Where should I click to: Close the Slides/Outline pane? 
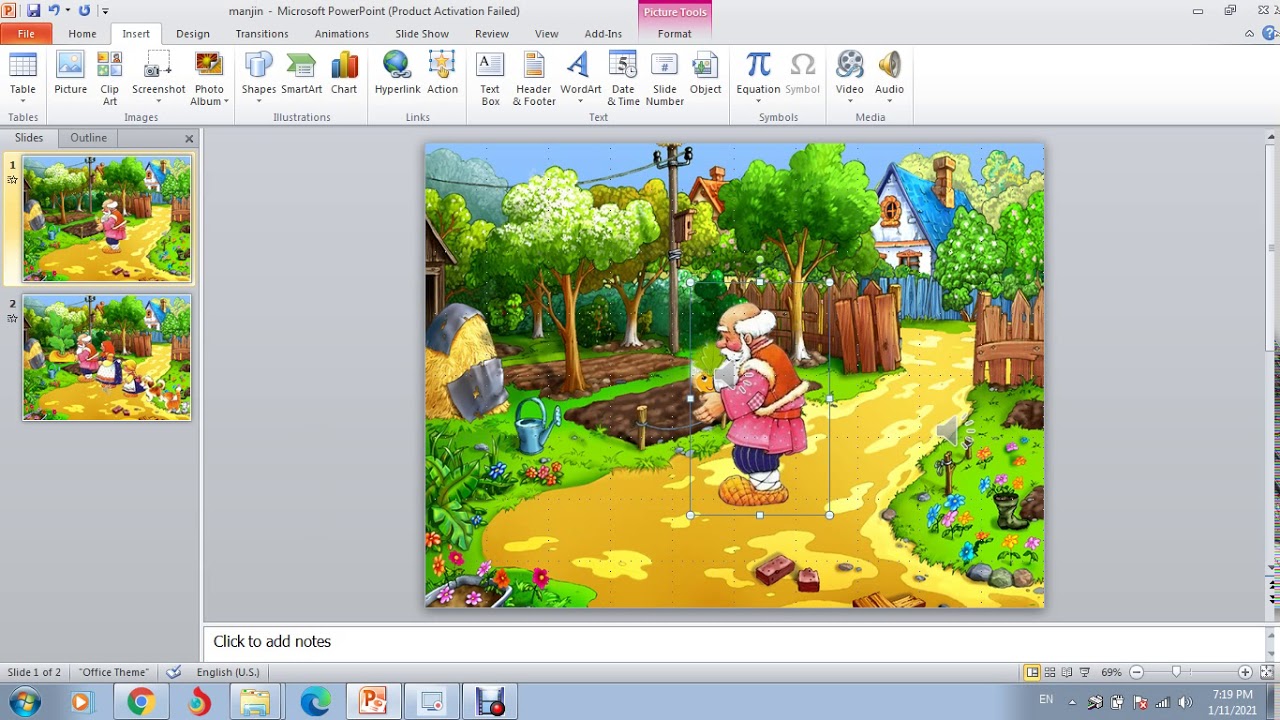click(189, 139)
